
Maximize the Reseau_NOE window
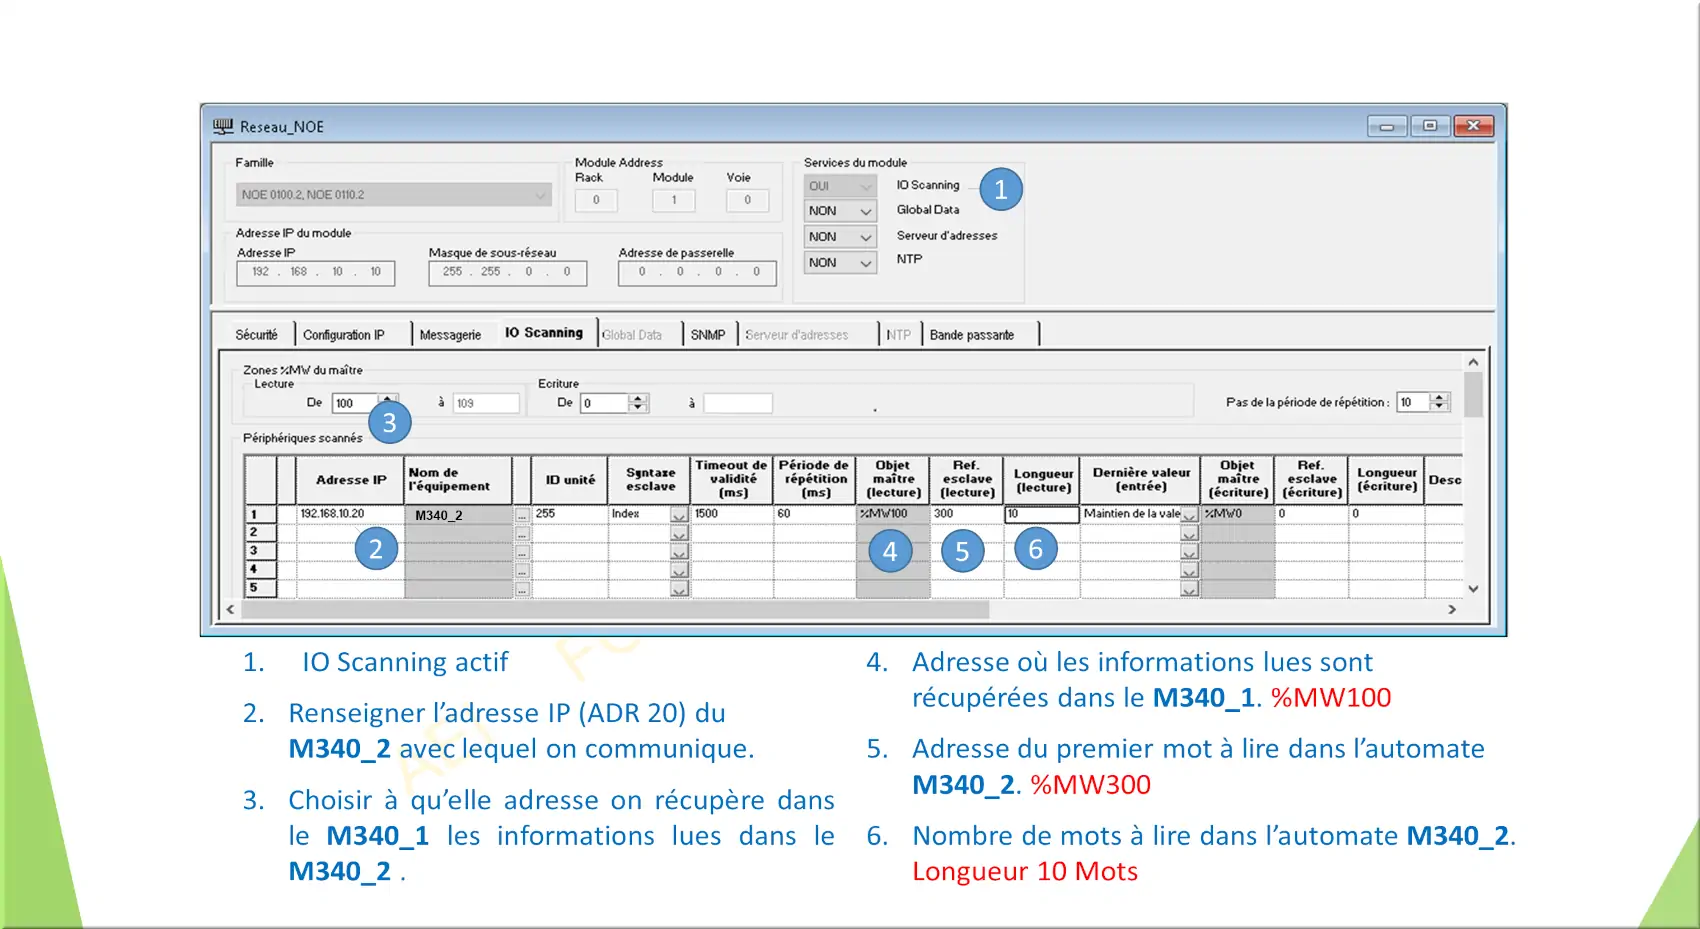tap(1430, 126)
